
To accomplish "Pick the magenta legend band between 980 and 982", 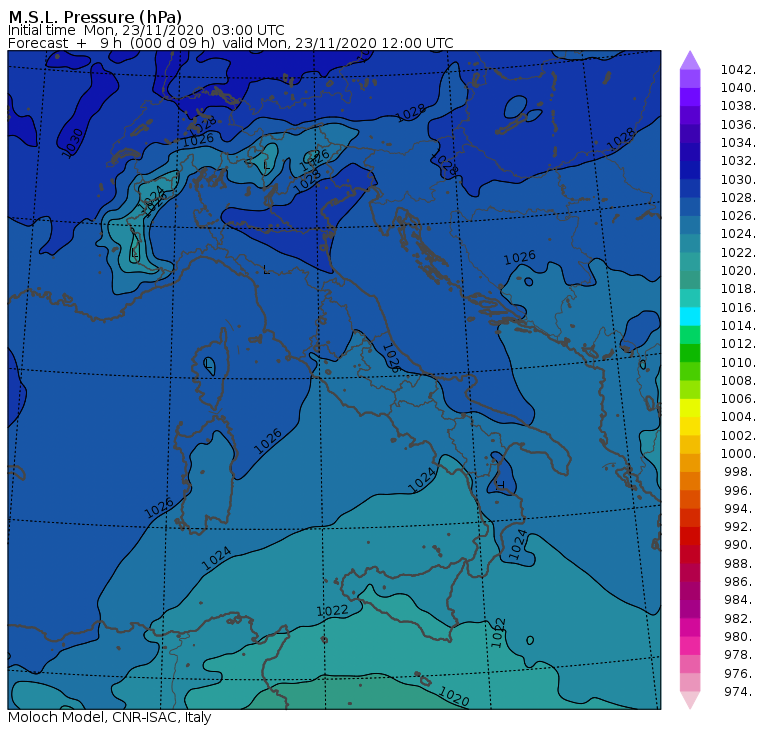I will click(690, 628).
